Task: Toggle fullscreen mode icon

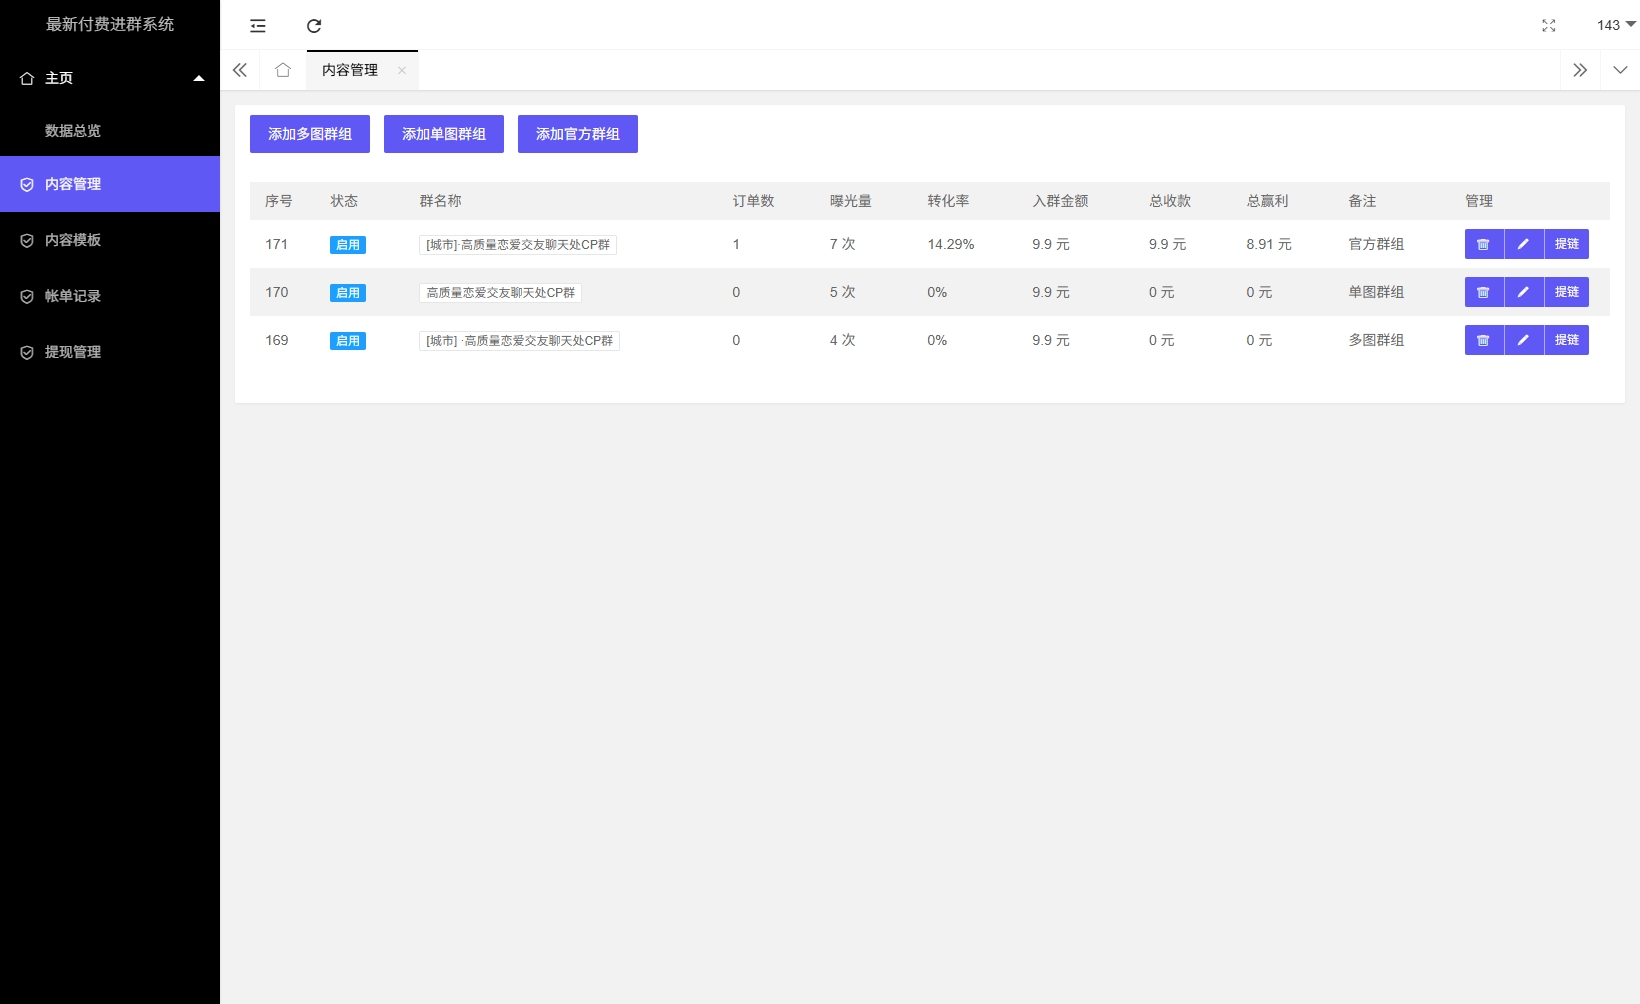Action: point(1548,26)
